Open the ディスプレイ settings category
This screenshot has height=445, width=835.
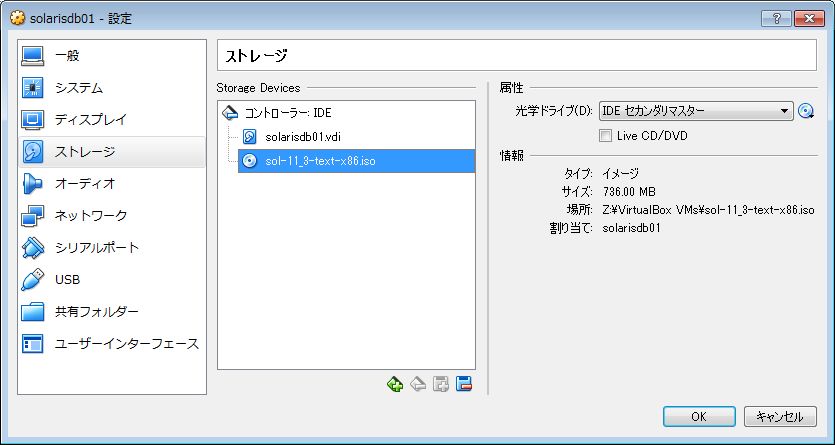coord(112,120)
